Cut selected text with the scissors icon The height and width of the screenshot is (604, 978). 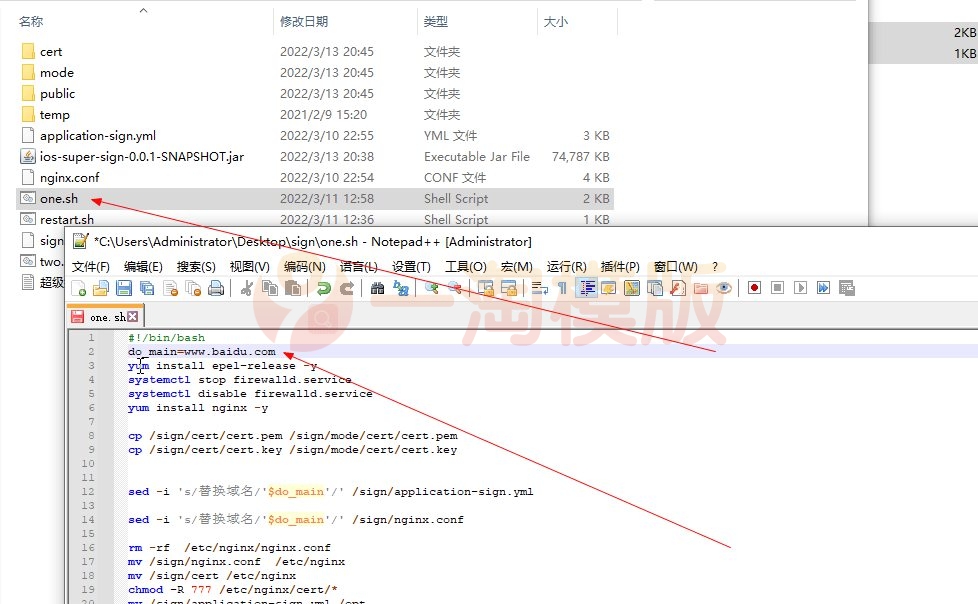coord(246,287)
